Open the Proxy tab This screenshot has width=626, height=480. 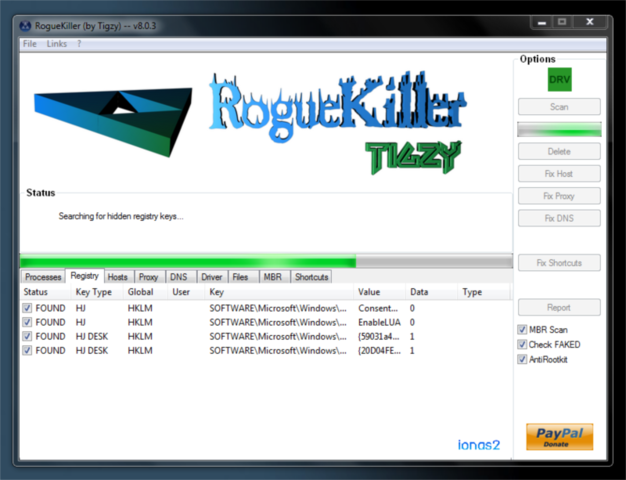pos(149,277)
